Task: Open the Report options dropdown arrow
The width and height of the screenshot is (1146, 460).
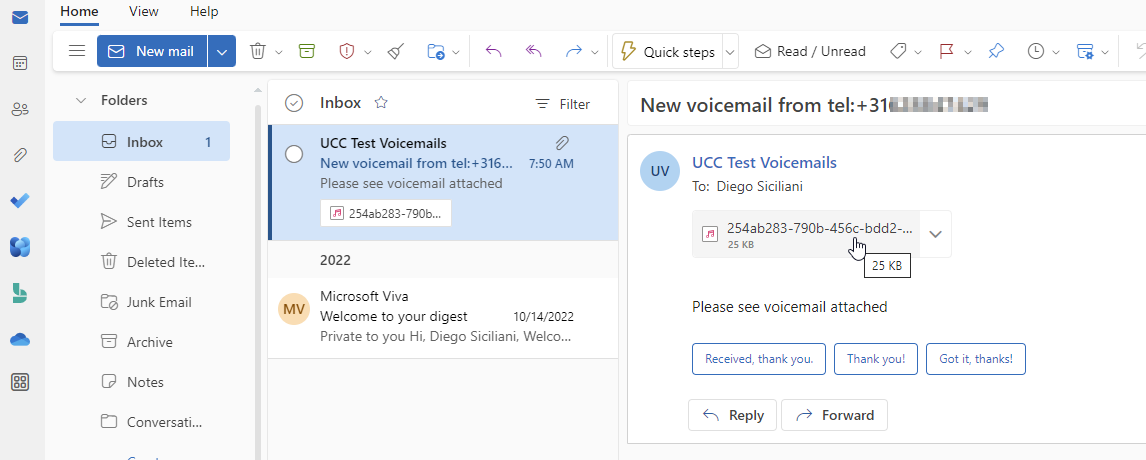Action: 368,52
